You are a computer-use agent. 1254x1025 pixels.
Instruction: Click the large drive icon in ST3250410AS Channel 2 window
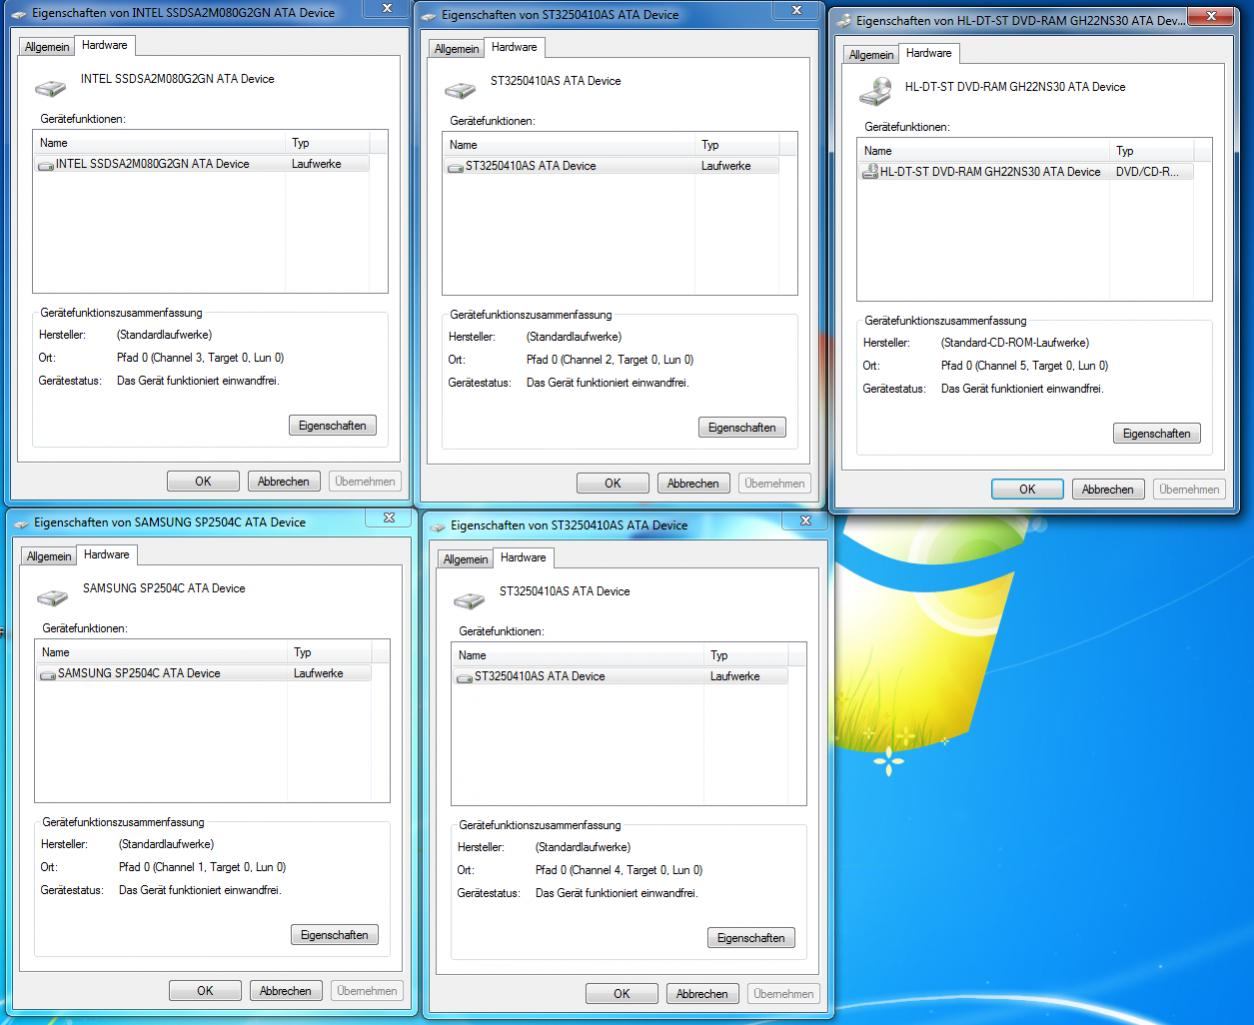pos(460,90)
